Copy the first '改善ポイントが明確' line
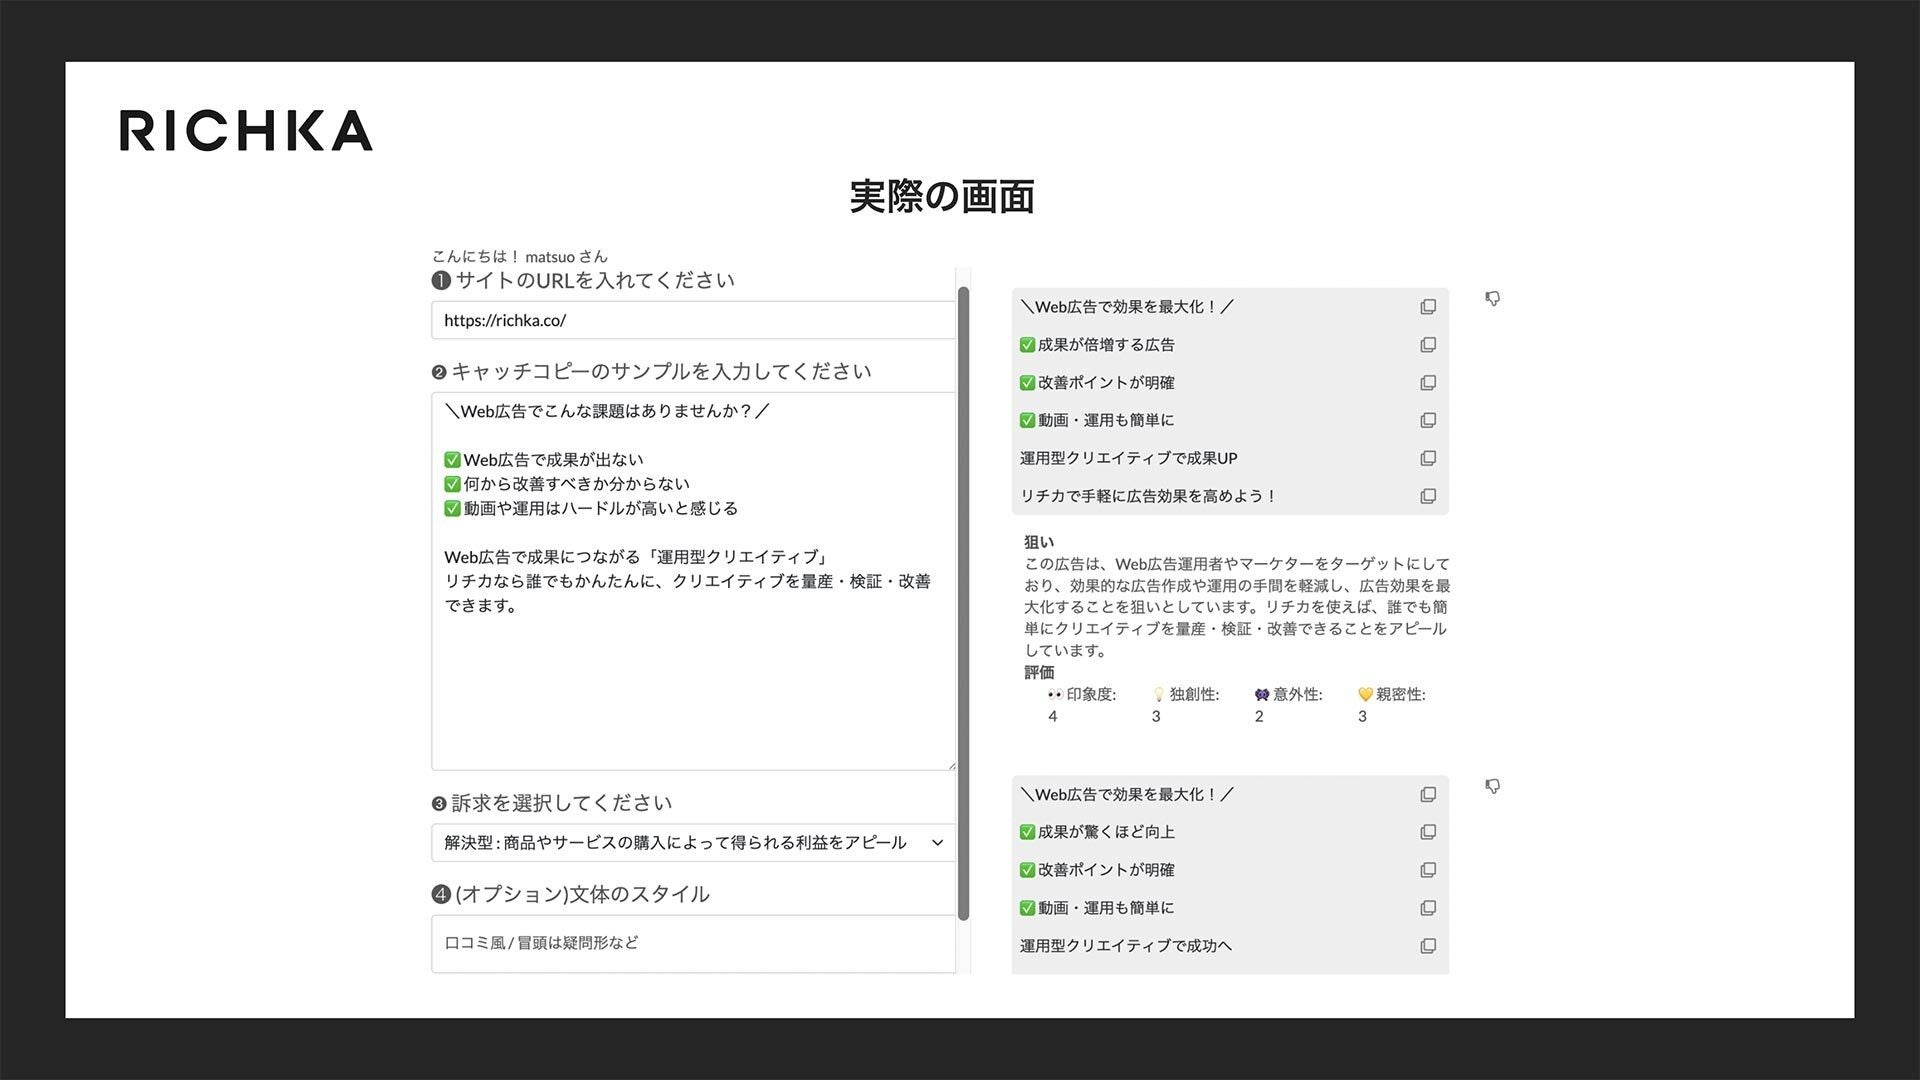Image resolution: width=1920 pixels, height=1080 pixels. 1428,383
